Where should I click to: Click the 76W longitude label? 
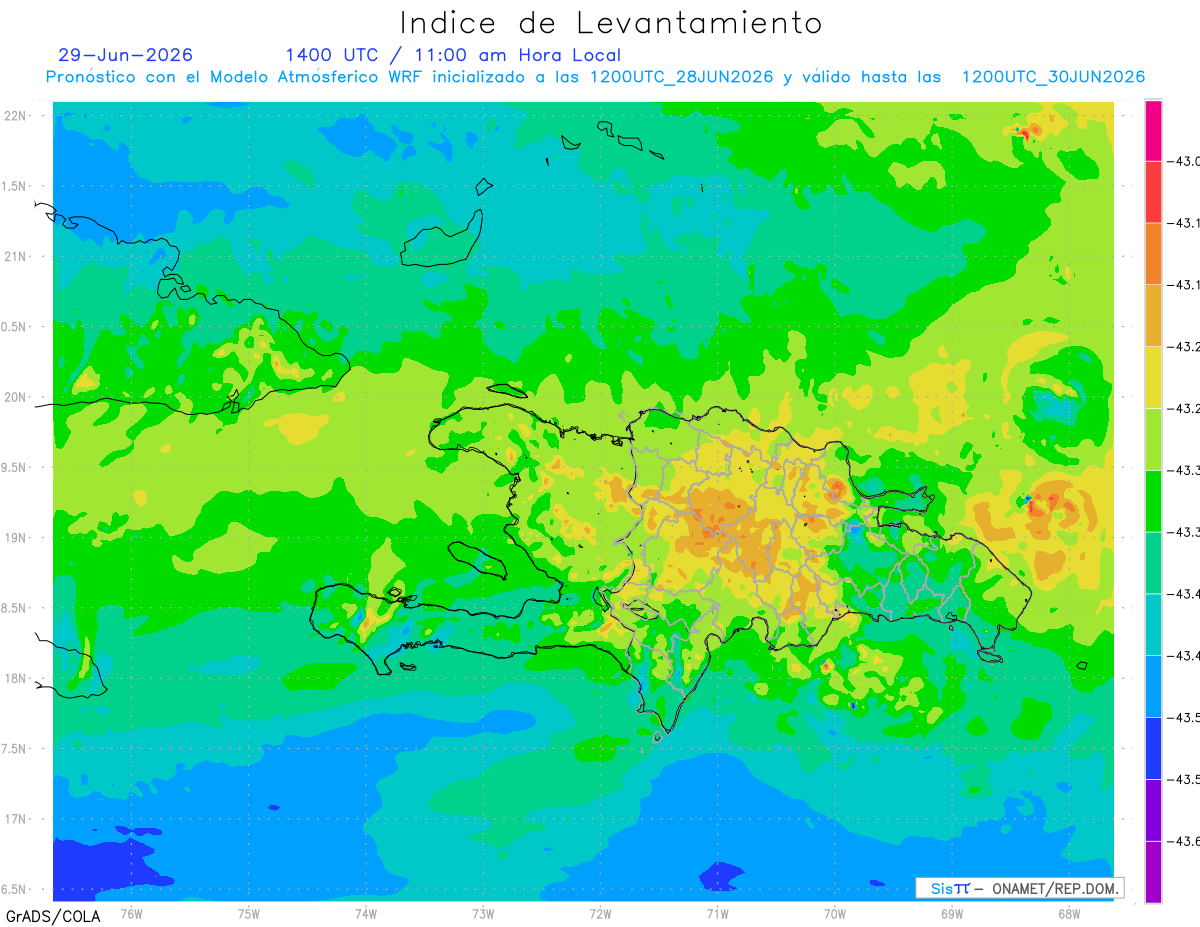click(131, 913)
